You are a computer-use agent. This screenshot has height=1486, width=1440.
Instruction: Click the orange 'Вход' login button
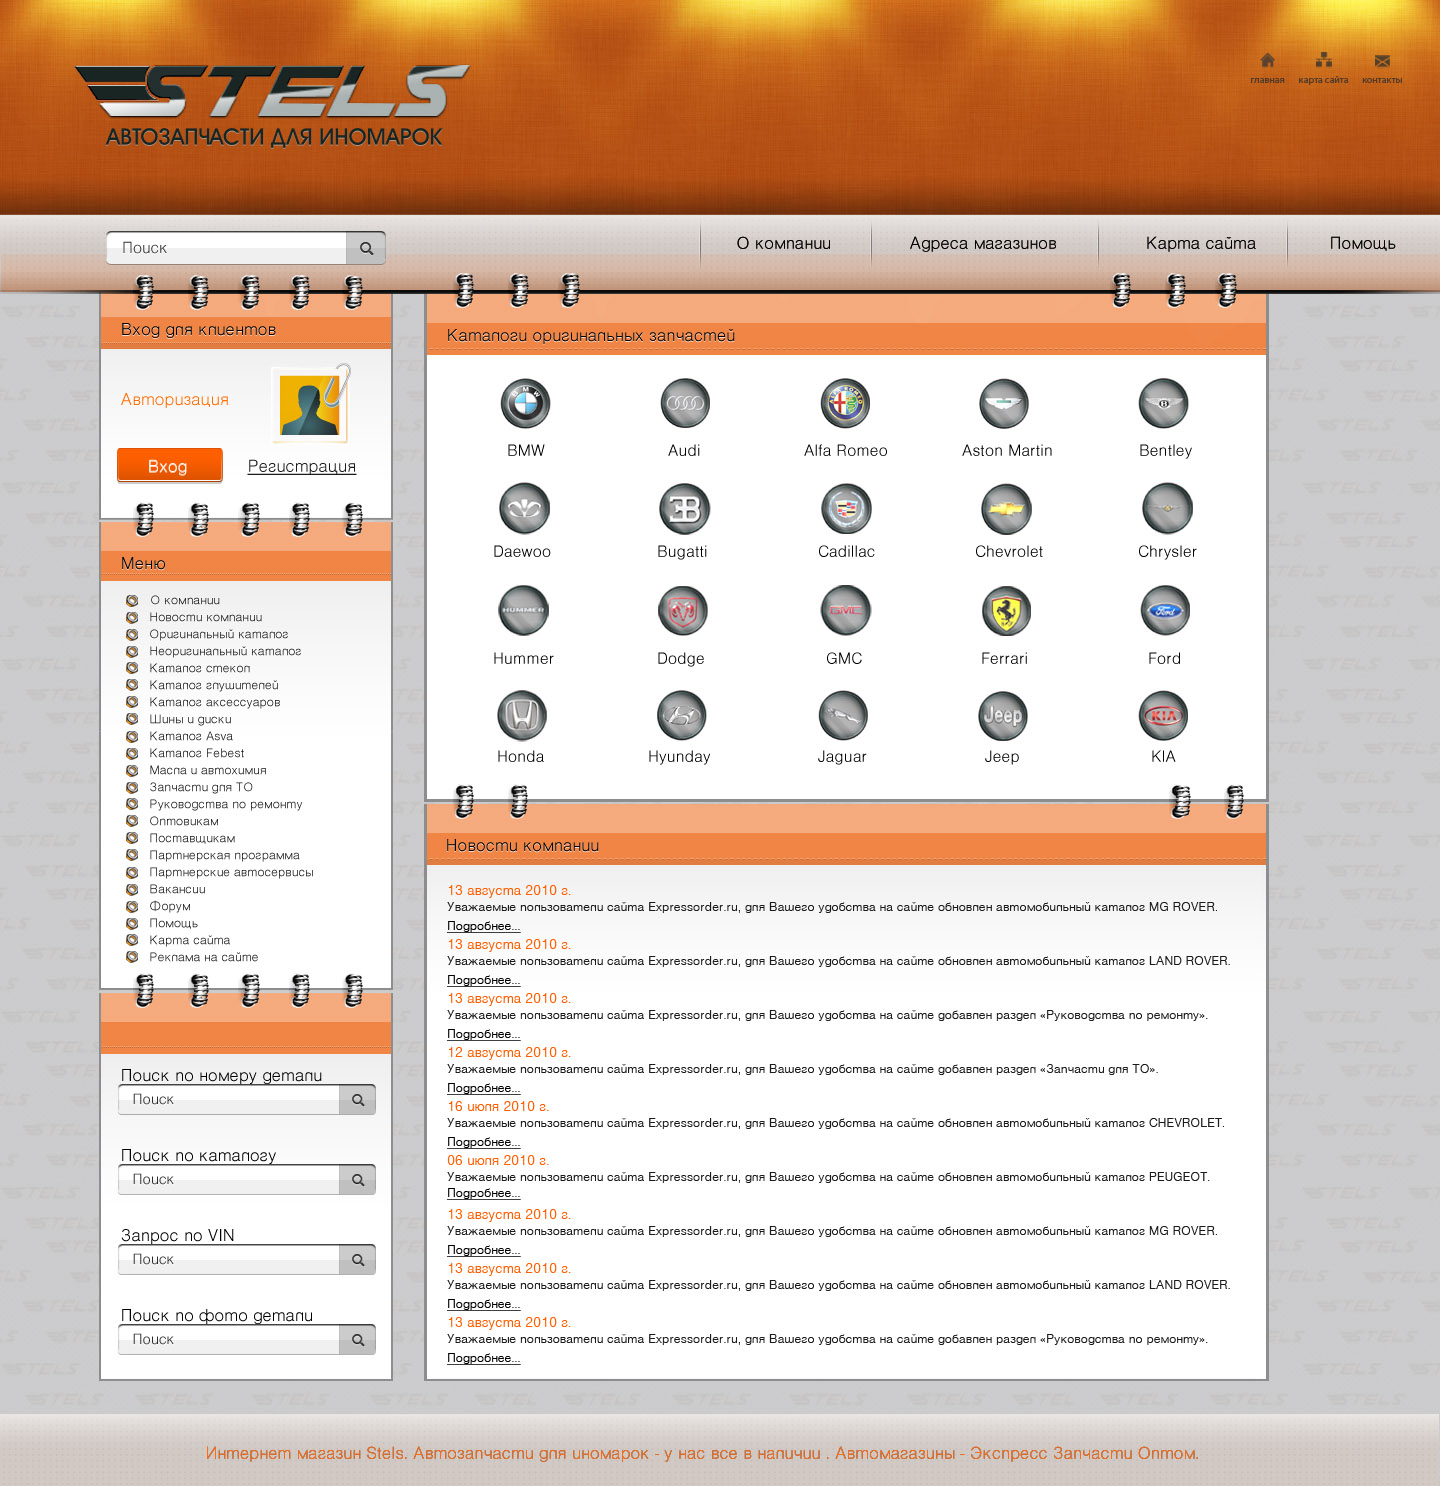tap(170, 466)
